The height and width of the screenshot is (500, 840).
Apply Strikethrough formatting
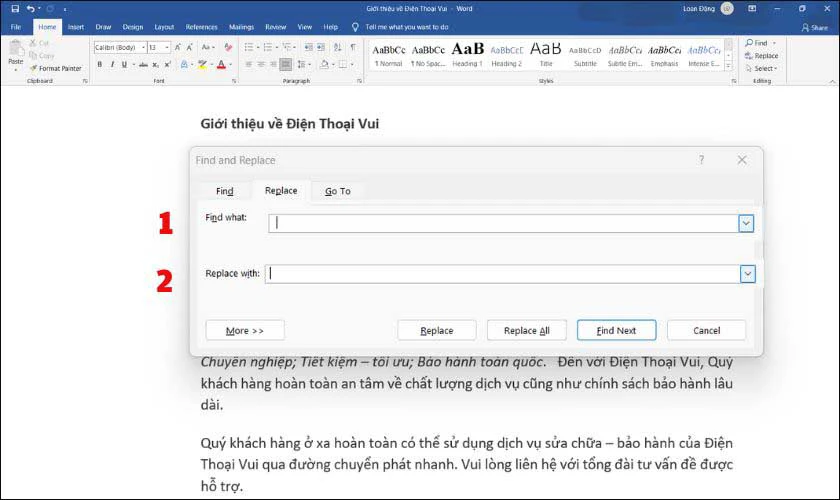click(x=143, y=64)
